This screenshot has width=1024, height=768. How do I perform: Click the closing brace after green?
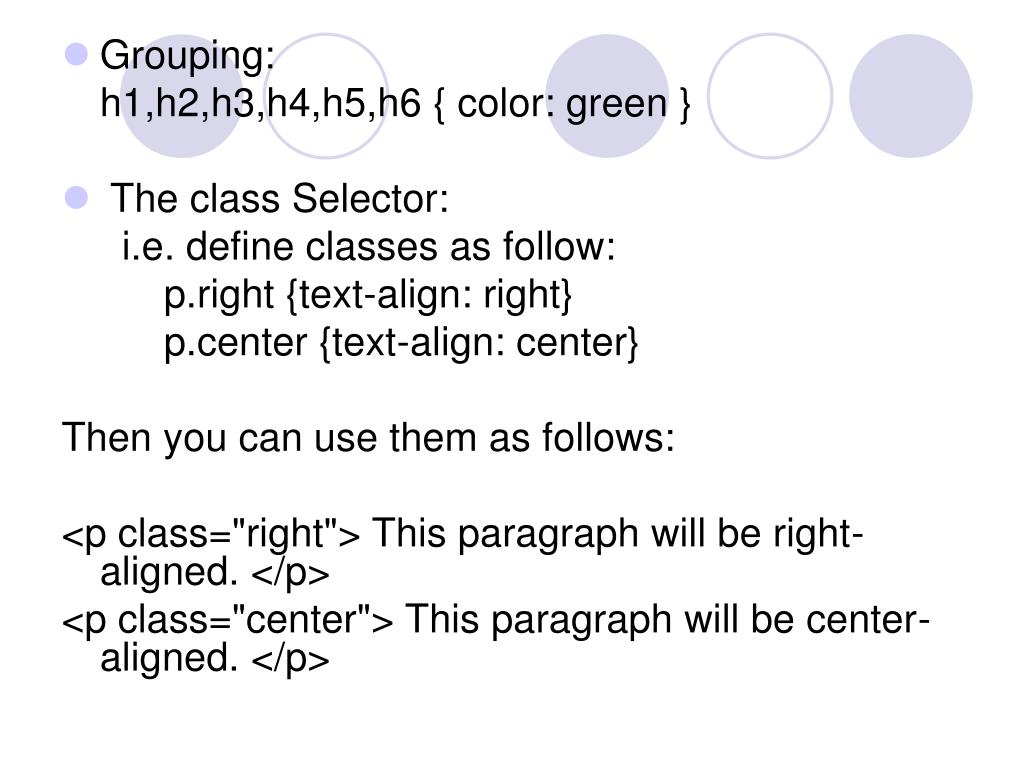pos(684,104)
